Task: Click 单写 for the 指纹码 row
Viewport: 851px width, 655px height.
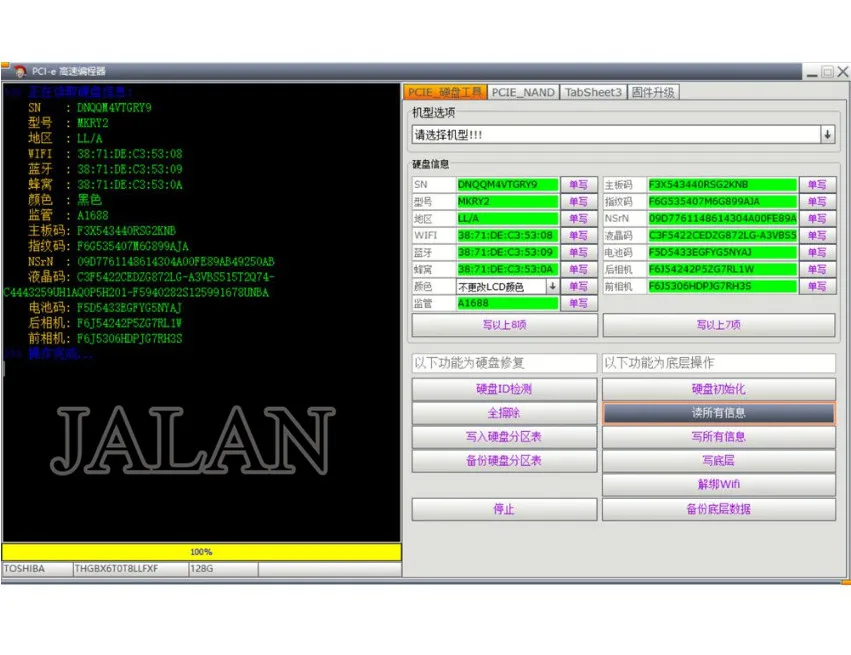Action: pos(817,201)
